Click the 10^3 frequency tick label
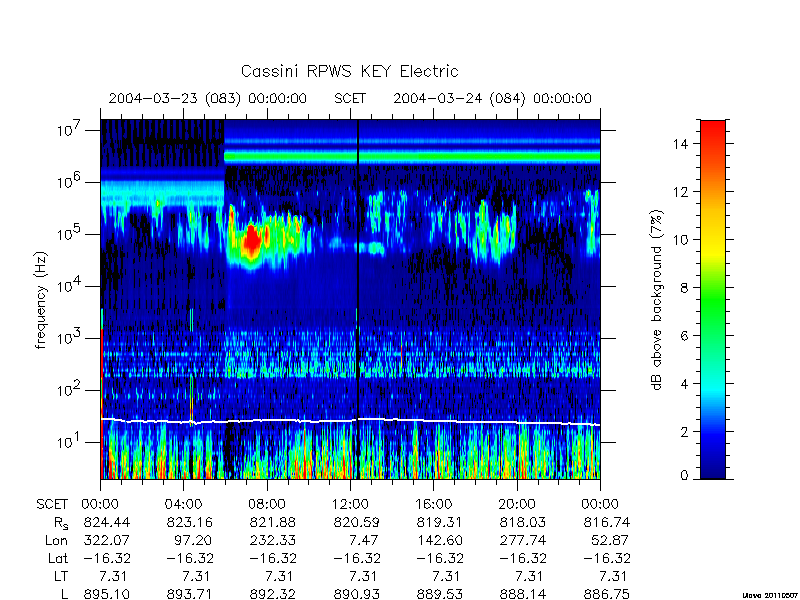This screenshot has height=600, width=800. point(70,338)
